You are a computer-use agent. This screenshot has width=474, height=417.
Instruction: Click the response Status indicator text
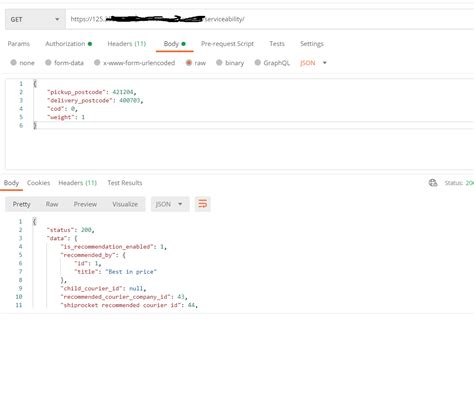click(459, 183)
